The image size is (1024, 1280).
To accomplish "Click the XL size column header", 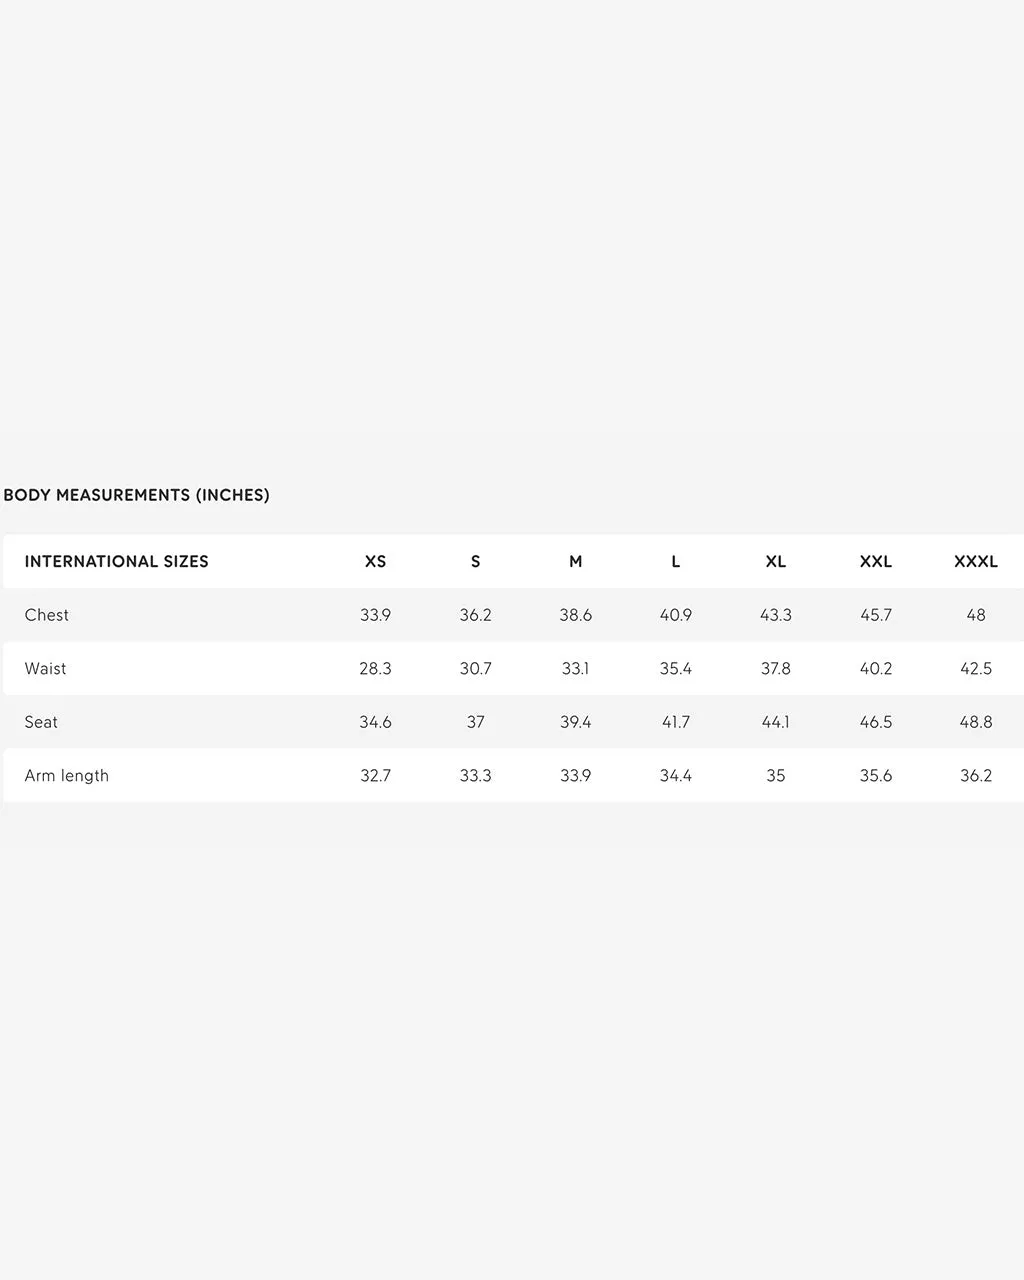I will point(775,562).
